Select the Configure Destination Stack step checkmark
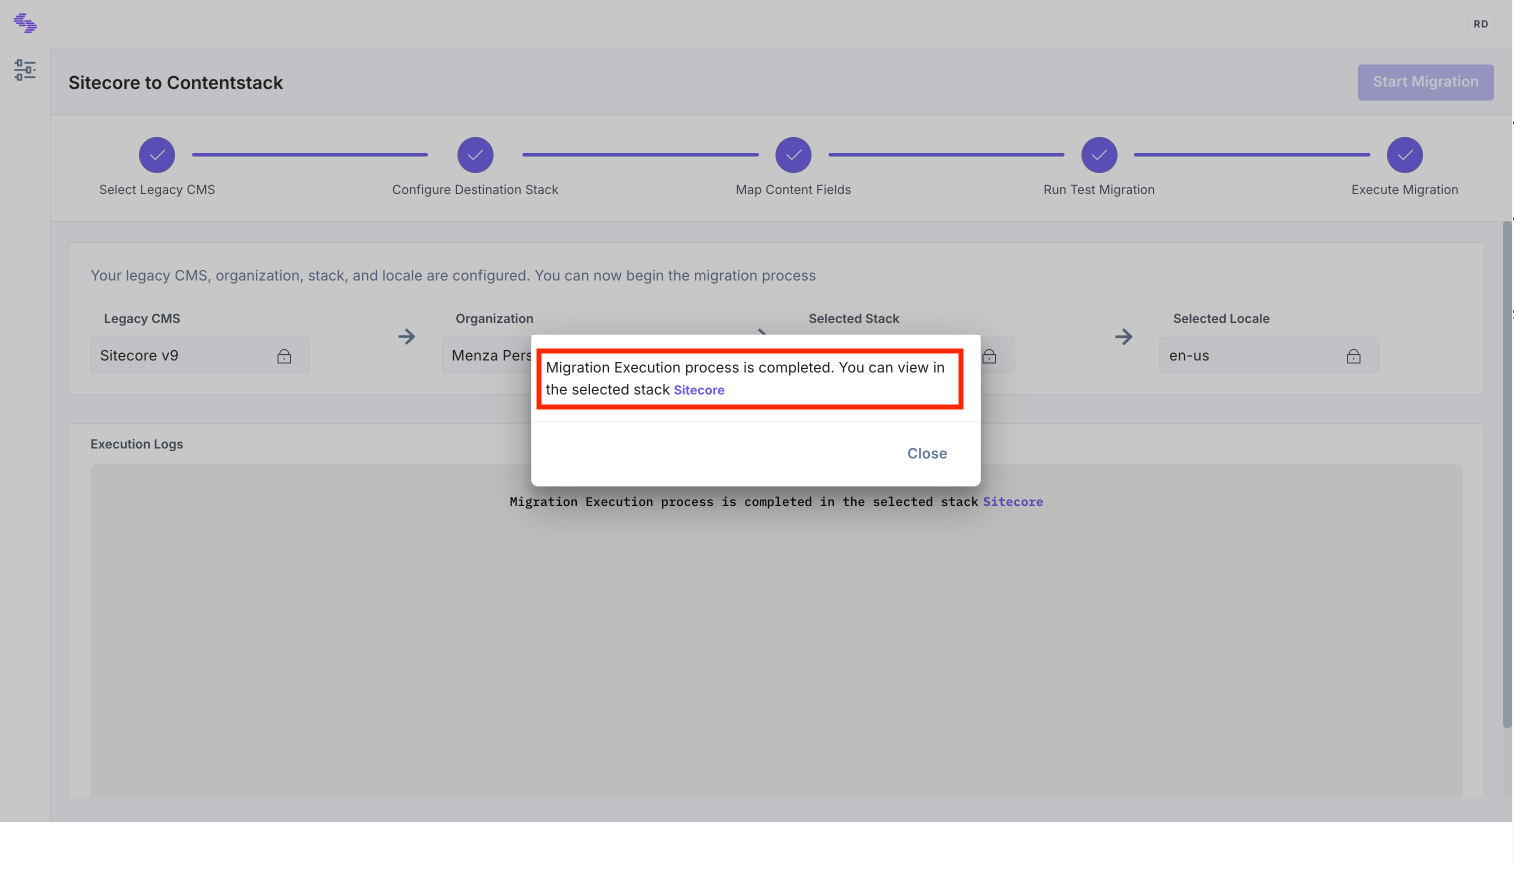This screenshot has width=1514, height=869. [x=475, y=155]
